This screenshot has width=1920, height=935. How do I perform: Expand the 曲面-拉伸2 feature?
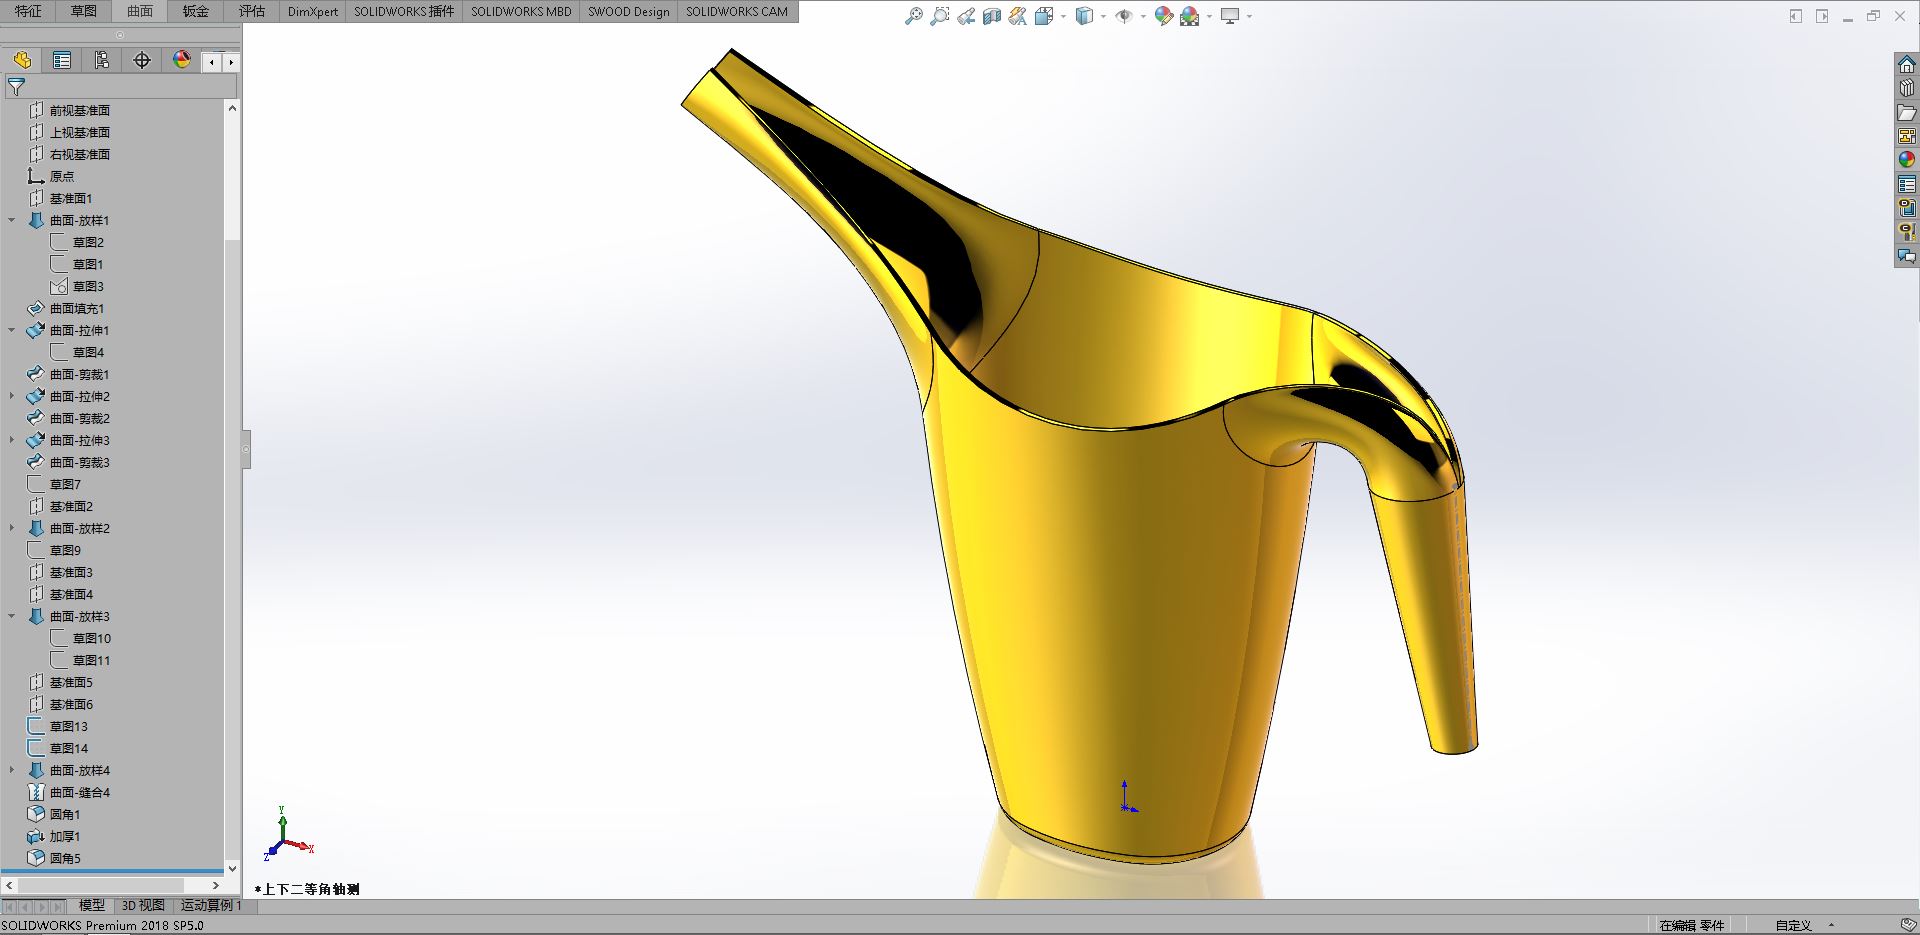(12, 396)
